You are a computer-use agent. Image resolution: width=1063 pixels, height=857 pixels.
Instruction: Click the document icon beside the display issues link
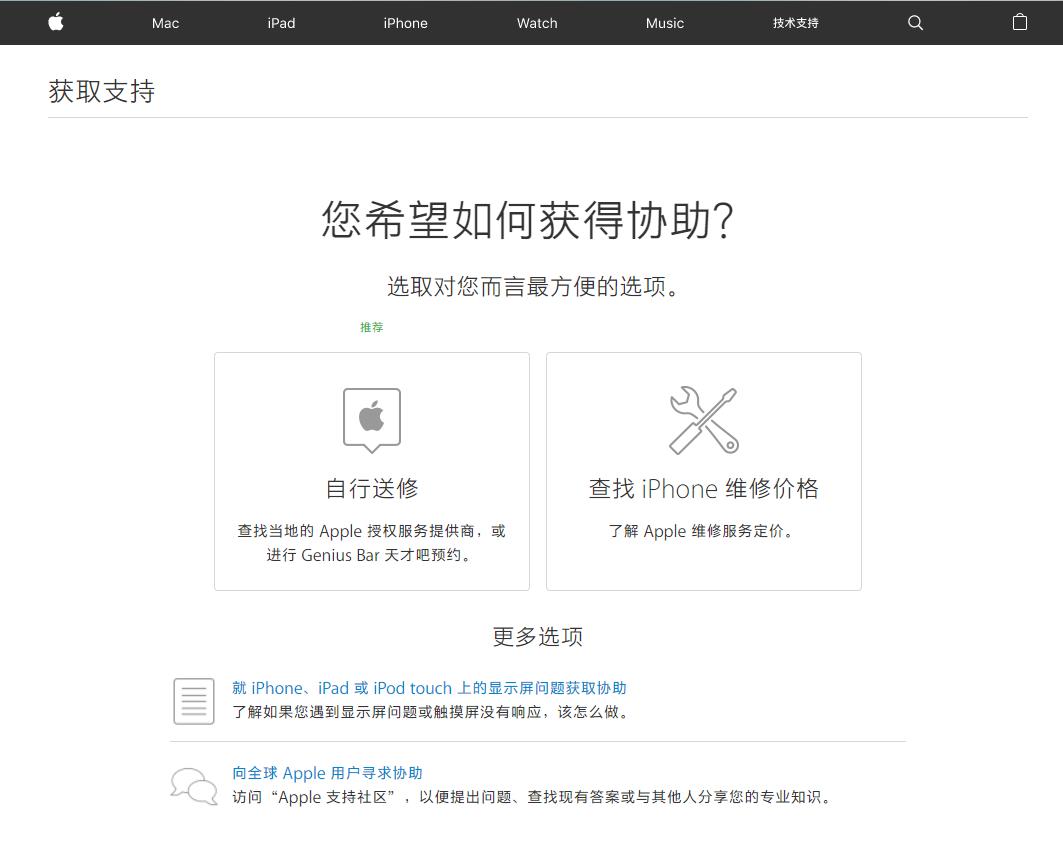pyautogui.click(x=193, y=701)
